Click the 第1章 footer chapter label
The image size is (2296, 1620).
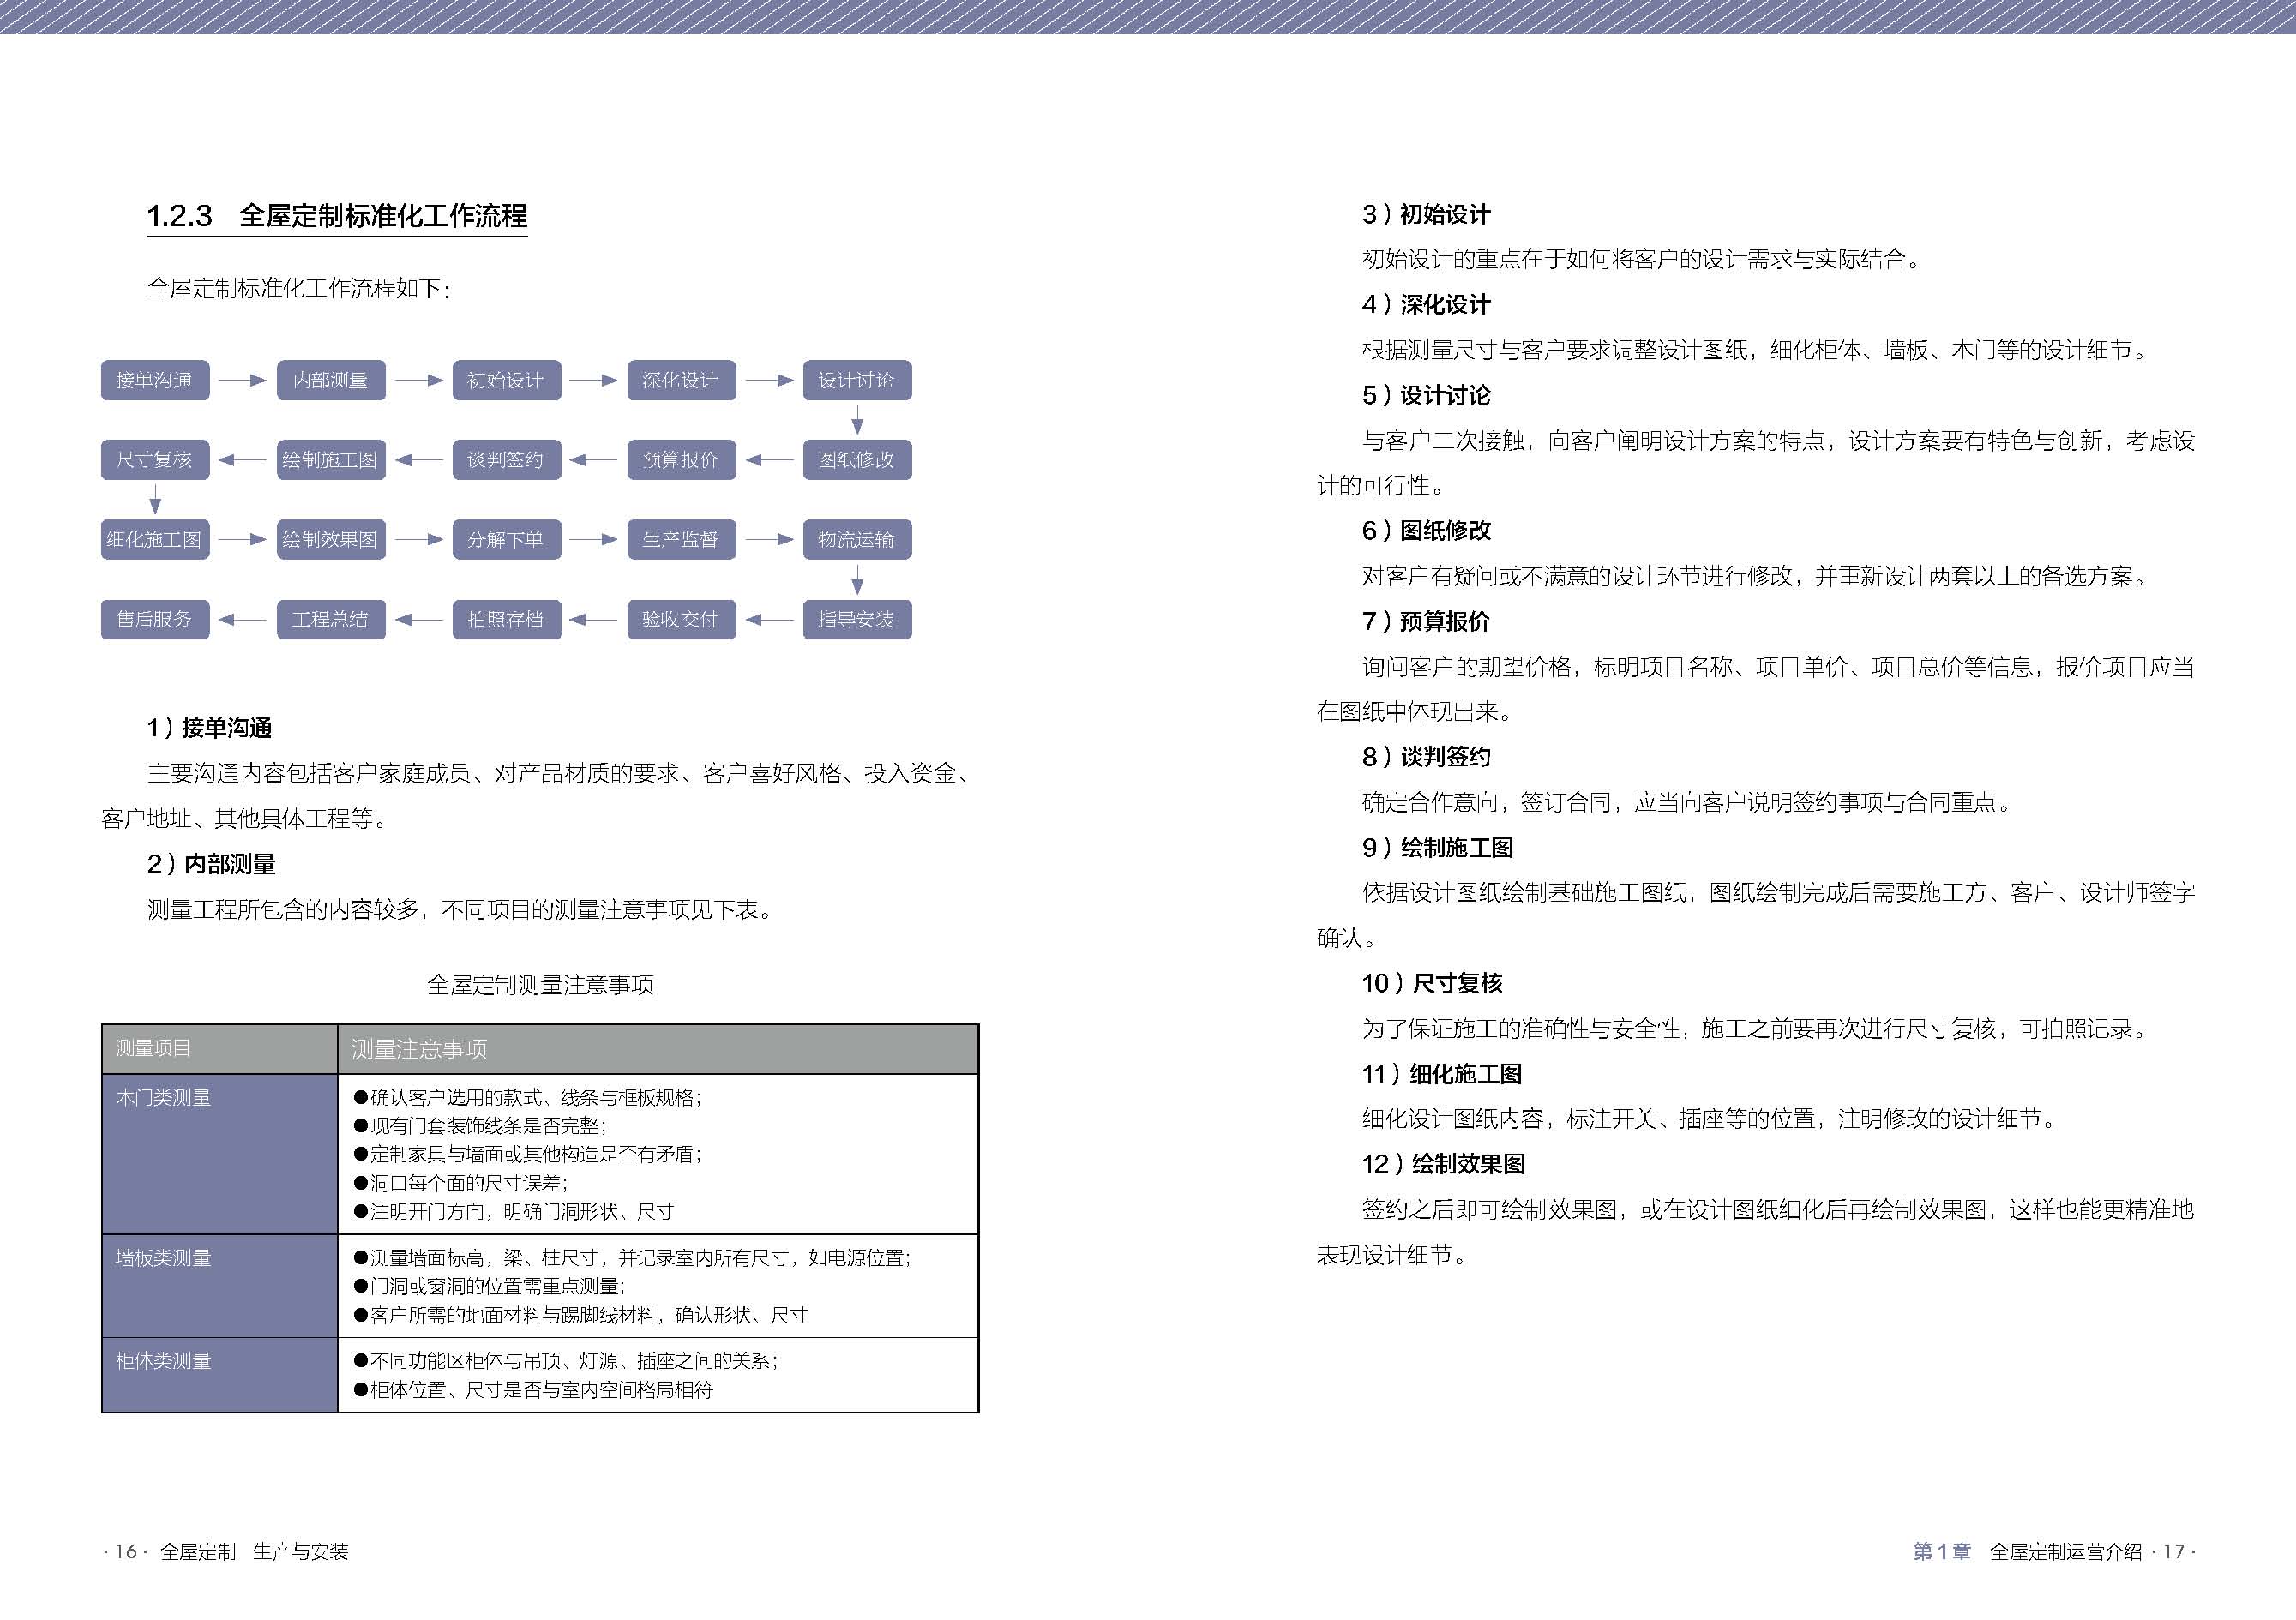(1941, 1551)
